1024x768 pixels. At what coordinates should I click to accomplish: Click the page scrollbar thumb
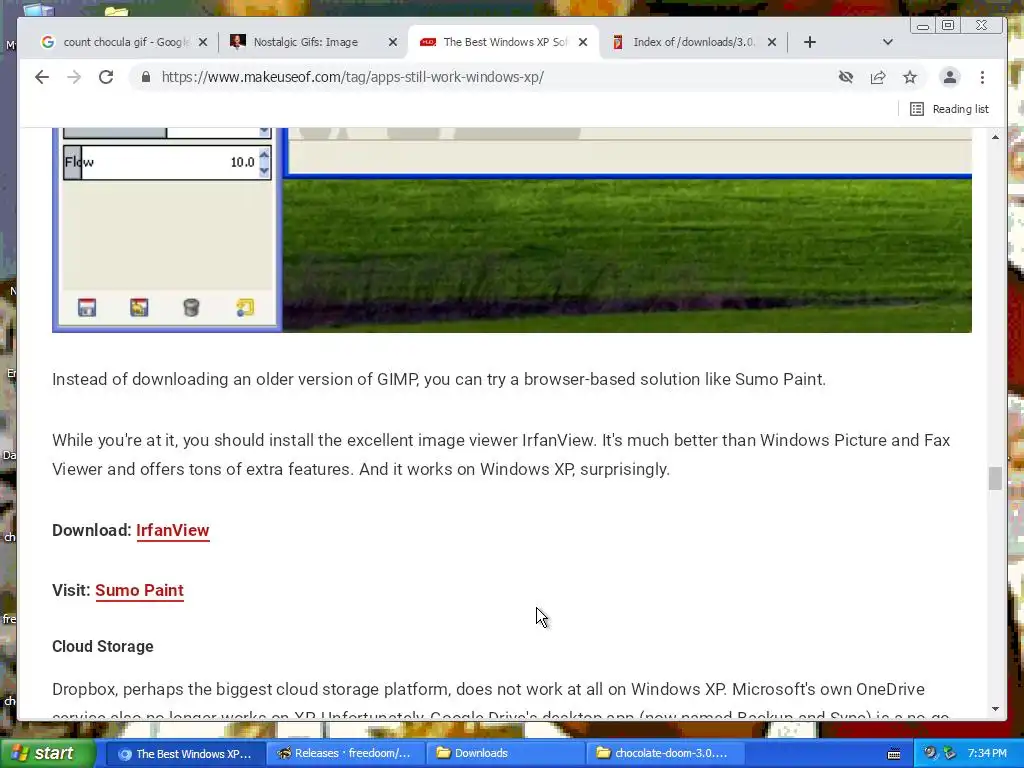point(995,478)
